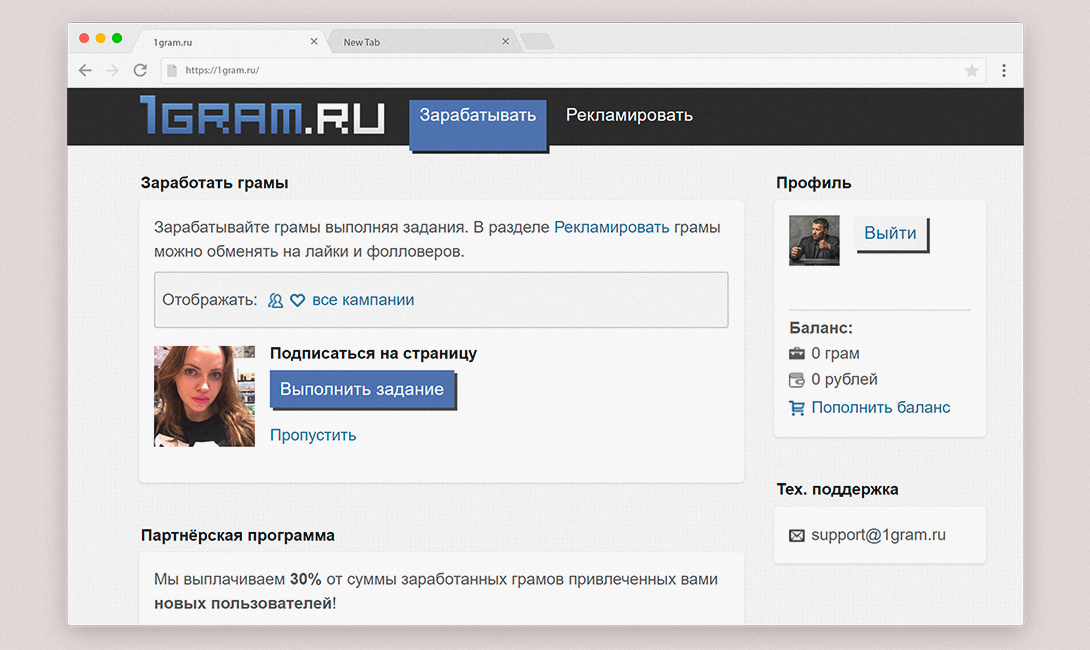Viewport: 1090px width, 650px height.
Task: Filter by likes heart icon
Action: click(298, 300)
